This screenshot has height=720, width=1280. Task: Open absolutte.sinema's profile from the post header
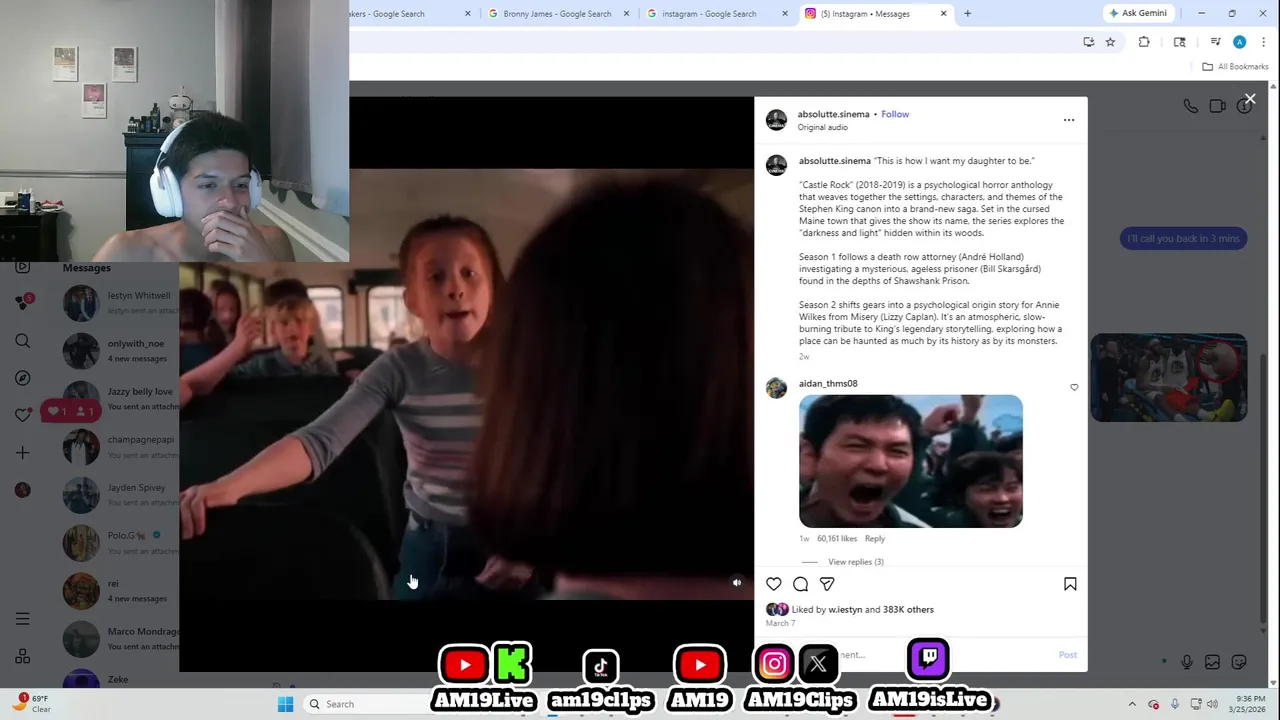(x=833, y=114)
